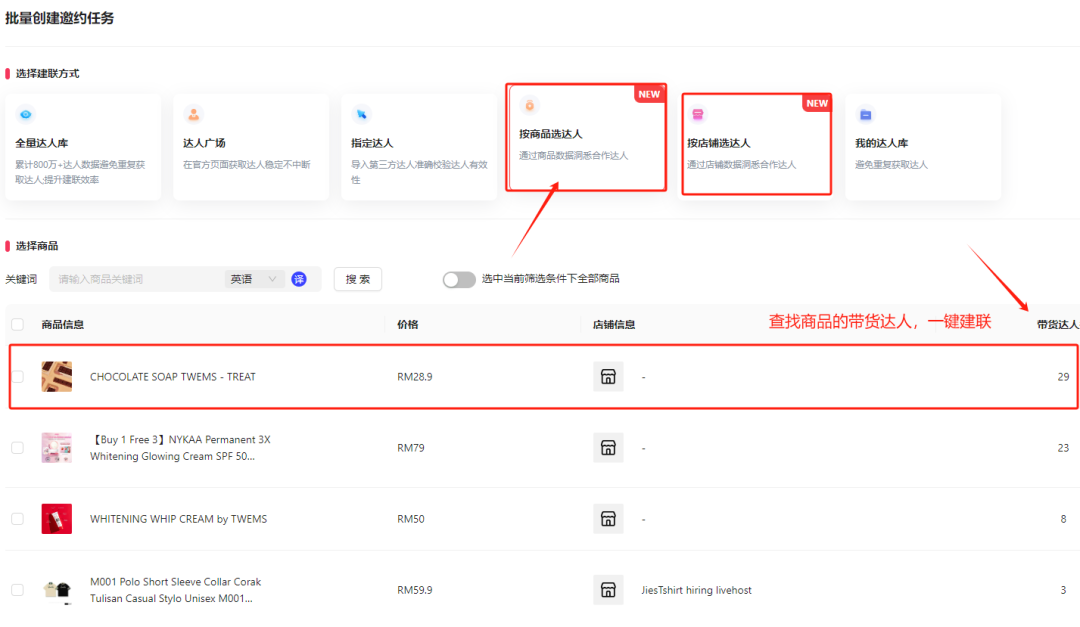Click the 指定达人 card icon
This screenshot has height=627, width=1080.
click(362, 114)
